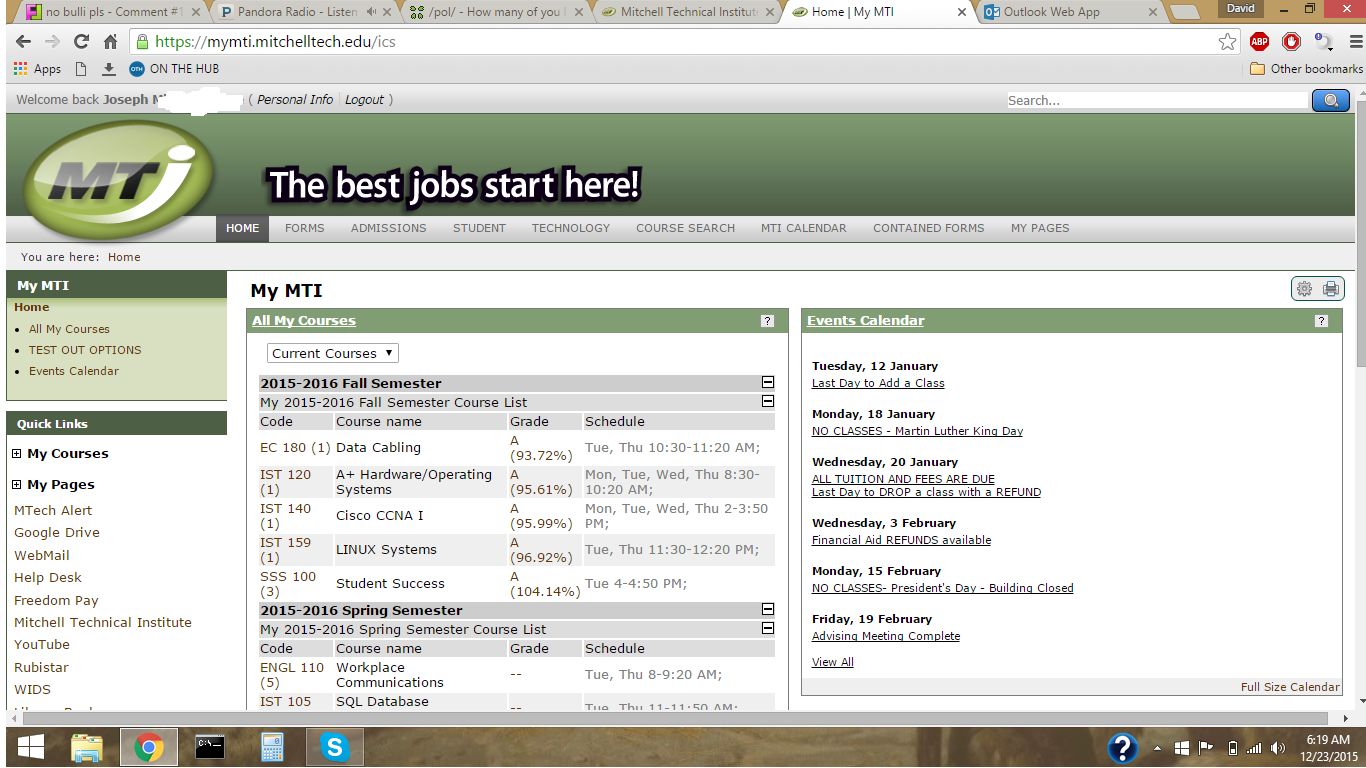1366x768 pixels.
Task: Bookmark page with star icon
Action: [1227, 42]
